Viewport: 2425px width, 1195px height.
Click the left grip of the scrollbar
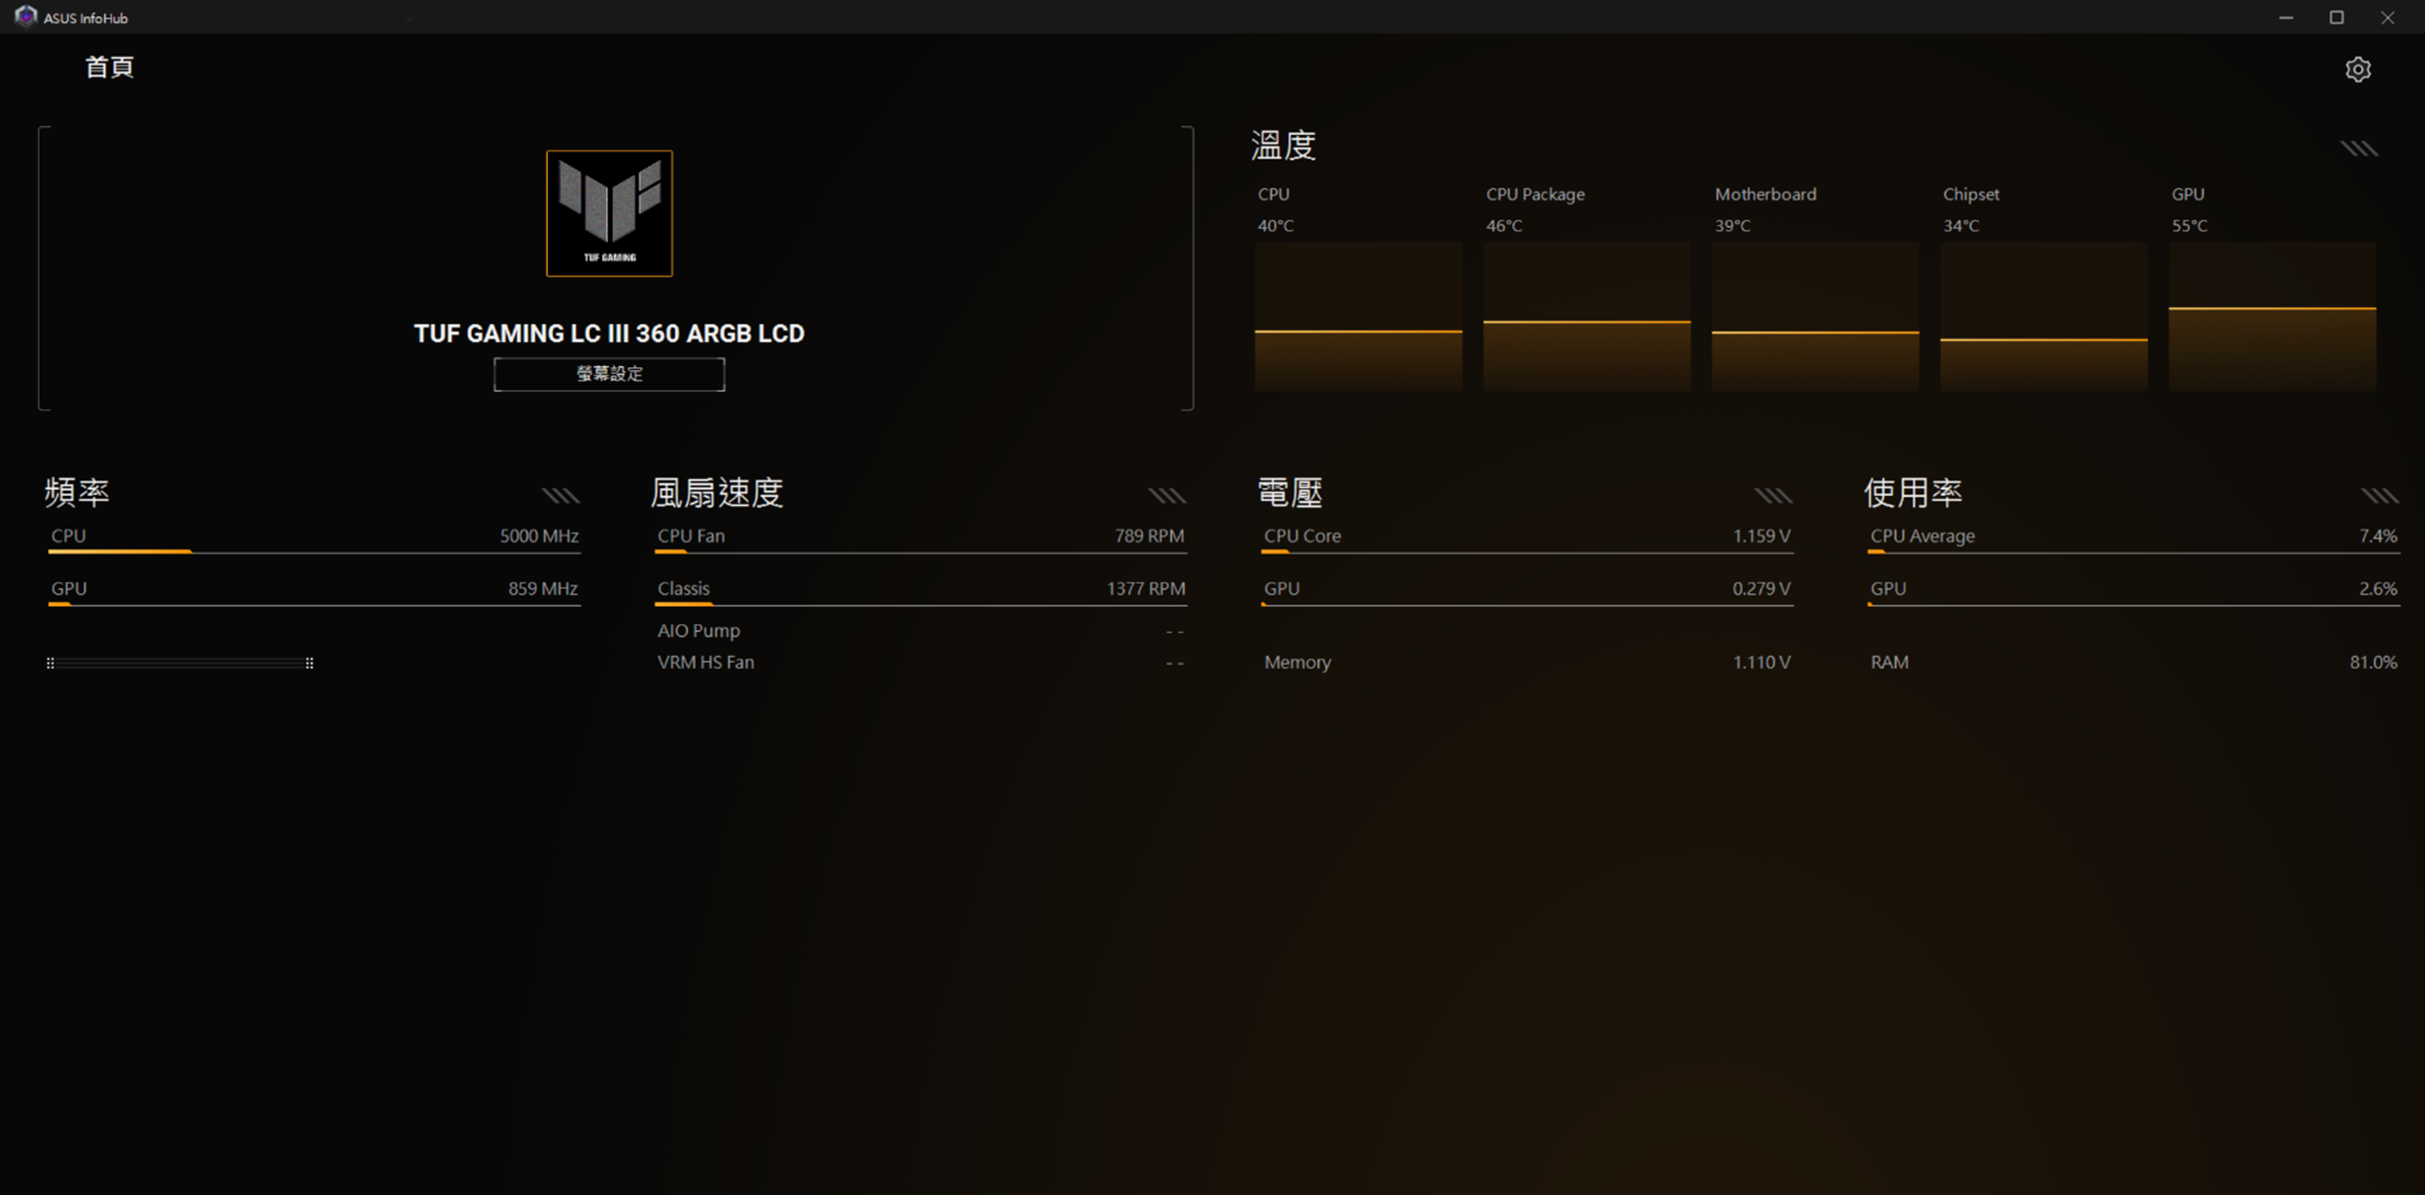tap(50, 663)
